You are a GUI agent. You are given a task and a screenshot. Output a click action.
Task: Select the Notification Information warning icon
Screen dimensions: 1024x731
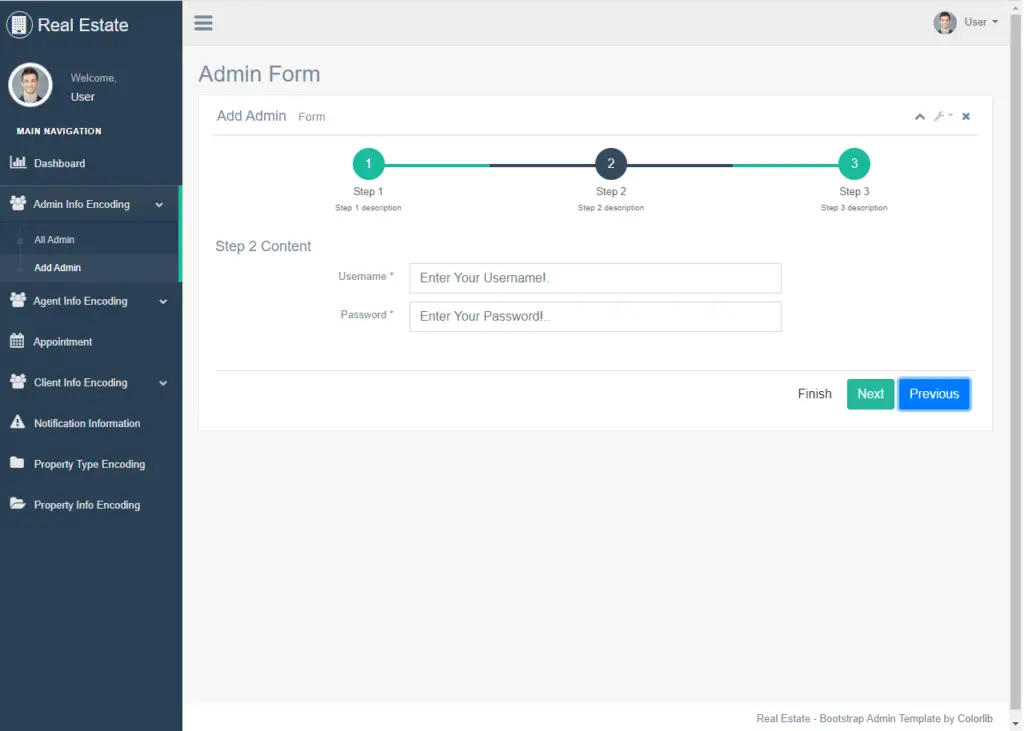(x=19, y=423)
